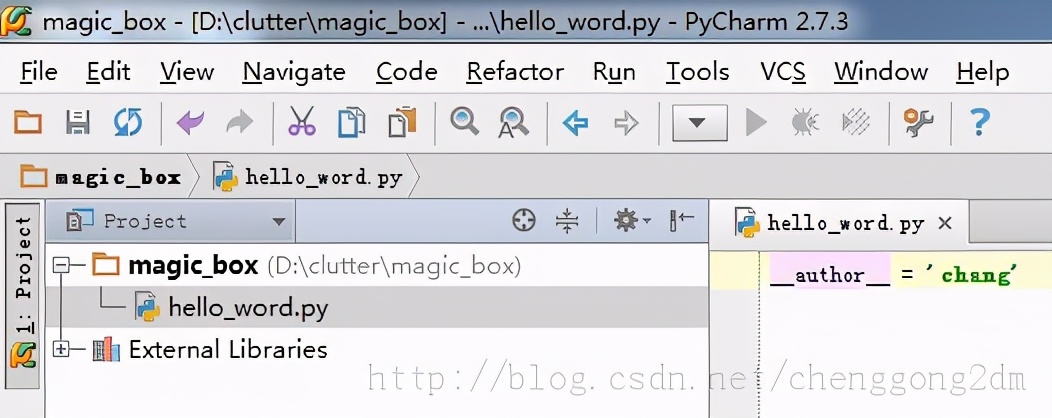Select hello_word.py in project tree
Viewport: 1052px width, 418px height.
point(231,308)
